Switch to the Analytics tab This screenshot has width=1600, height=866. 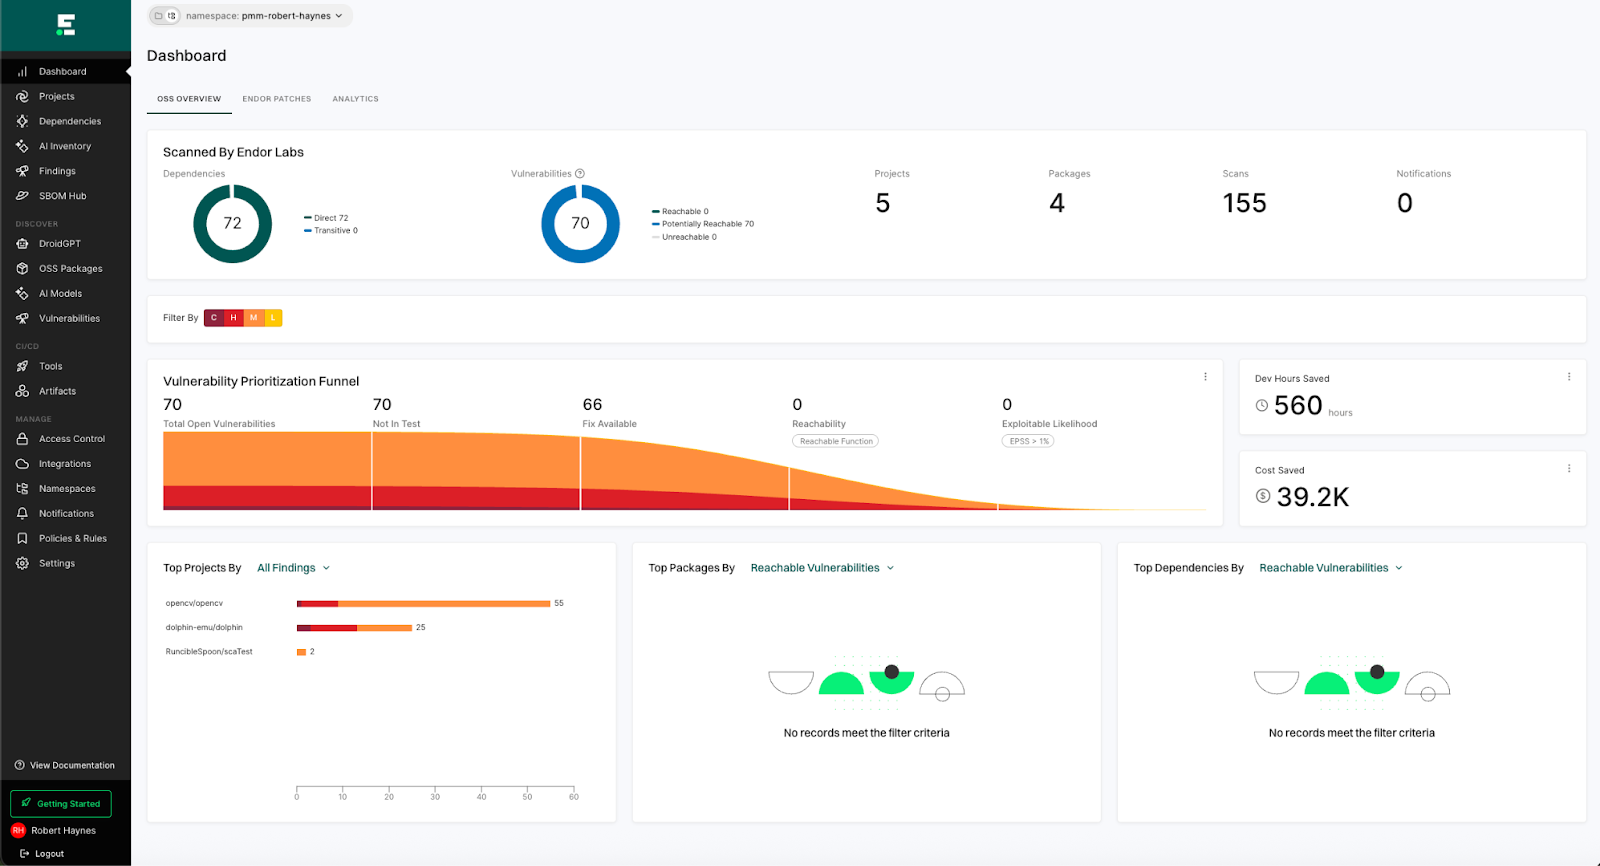(356, 99)
